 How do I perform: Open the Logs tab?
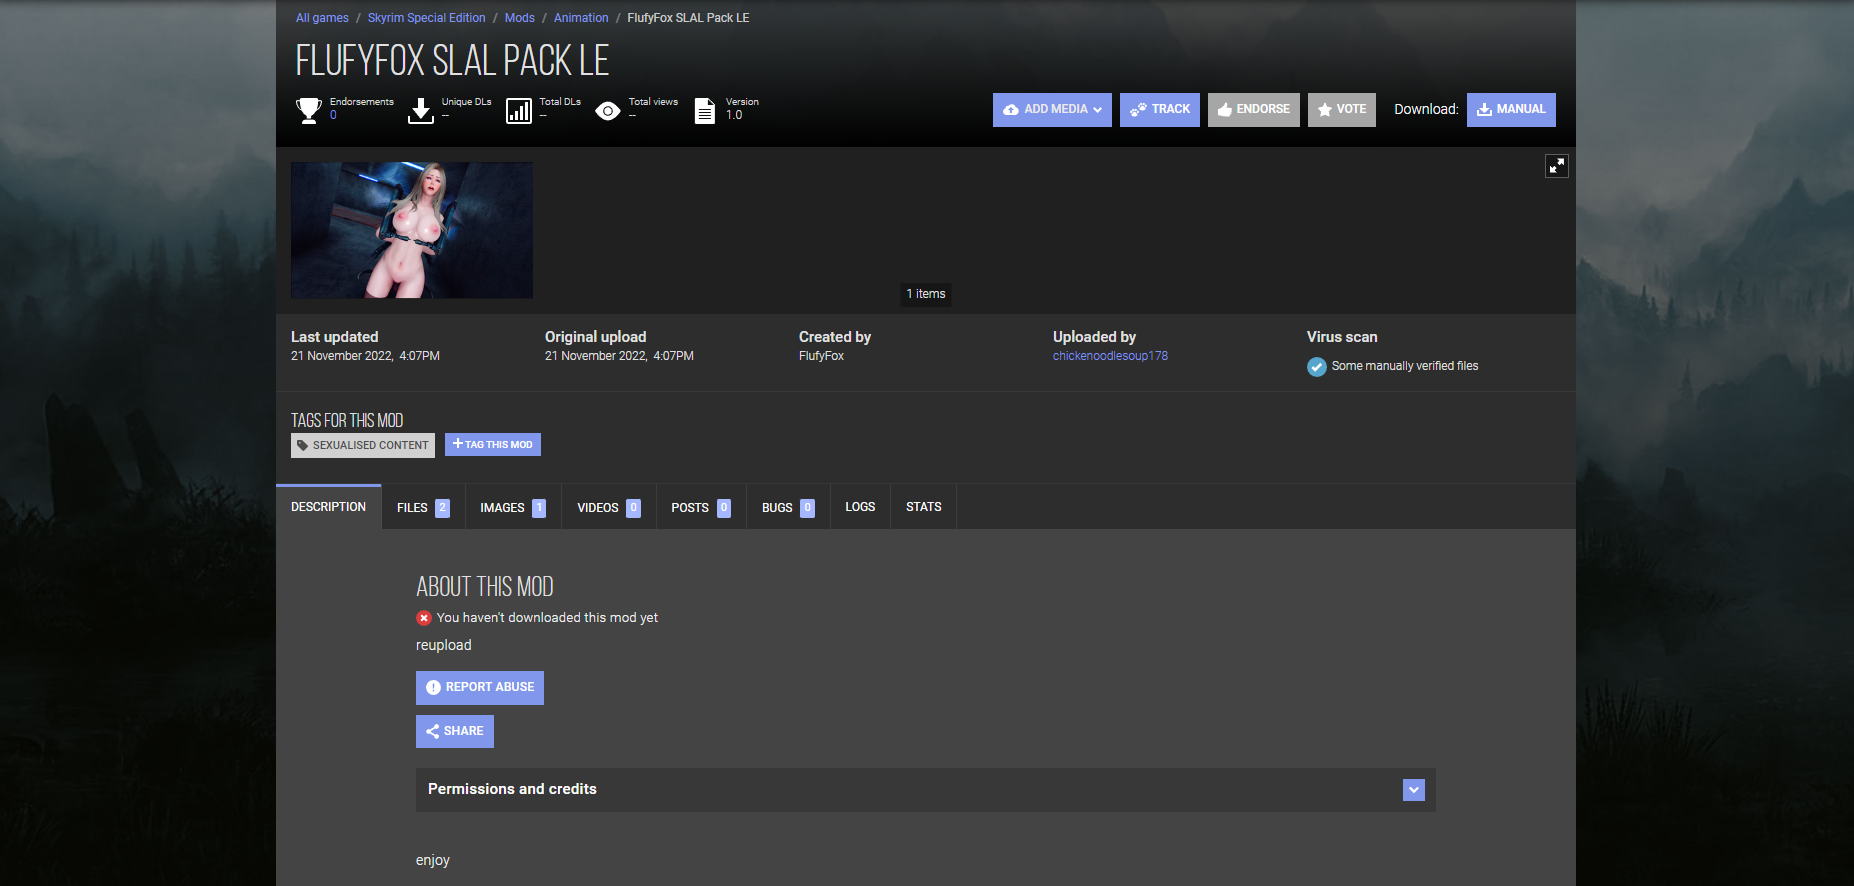[860, 507]
